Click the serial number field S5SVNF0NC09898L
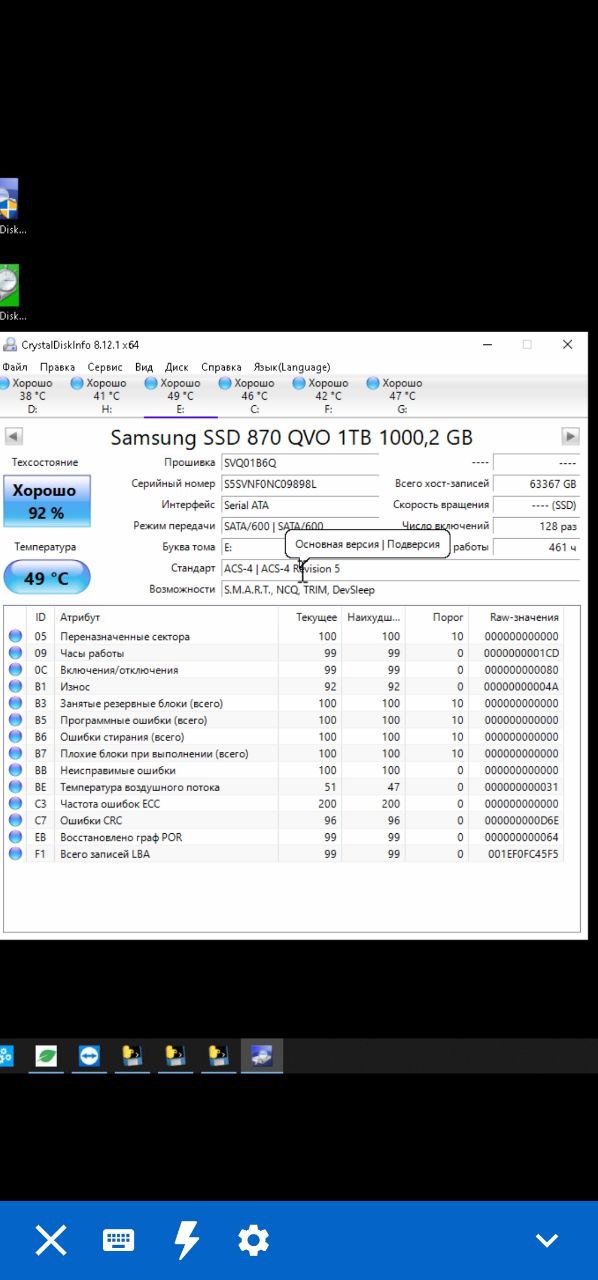Viewport: 598px width, 1280px height. [x=299, y=484]
